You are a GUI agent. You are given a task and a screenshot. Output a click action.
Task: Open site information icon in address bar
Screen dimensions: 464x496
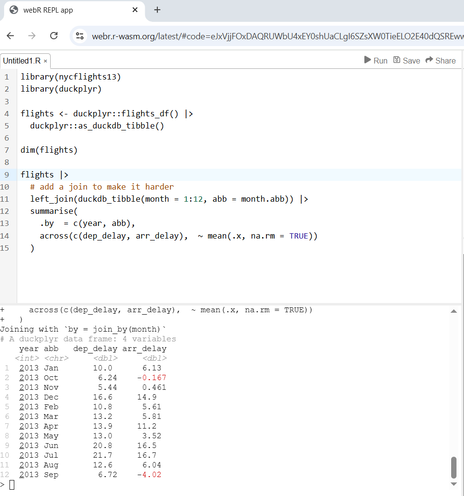click(x=80, y=36)
